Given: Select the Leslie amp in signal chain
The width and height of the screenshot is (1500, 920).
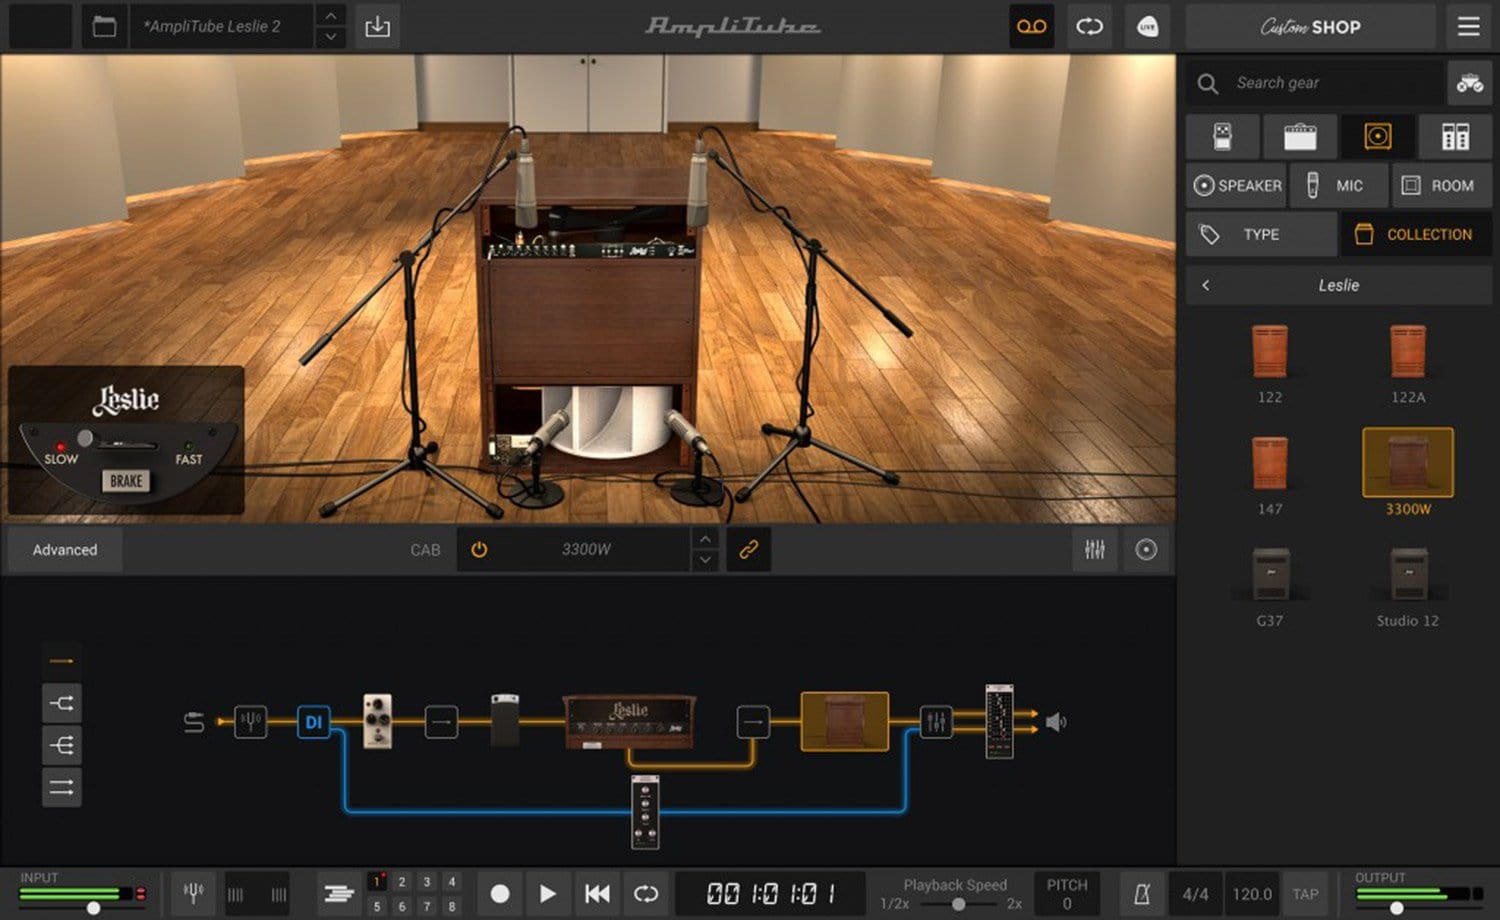Looking at the screenshot, I should [630, 721].
